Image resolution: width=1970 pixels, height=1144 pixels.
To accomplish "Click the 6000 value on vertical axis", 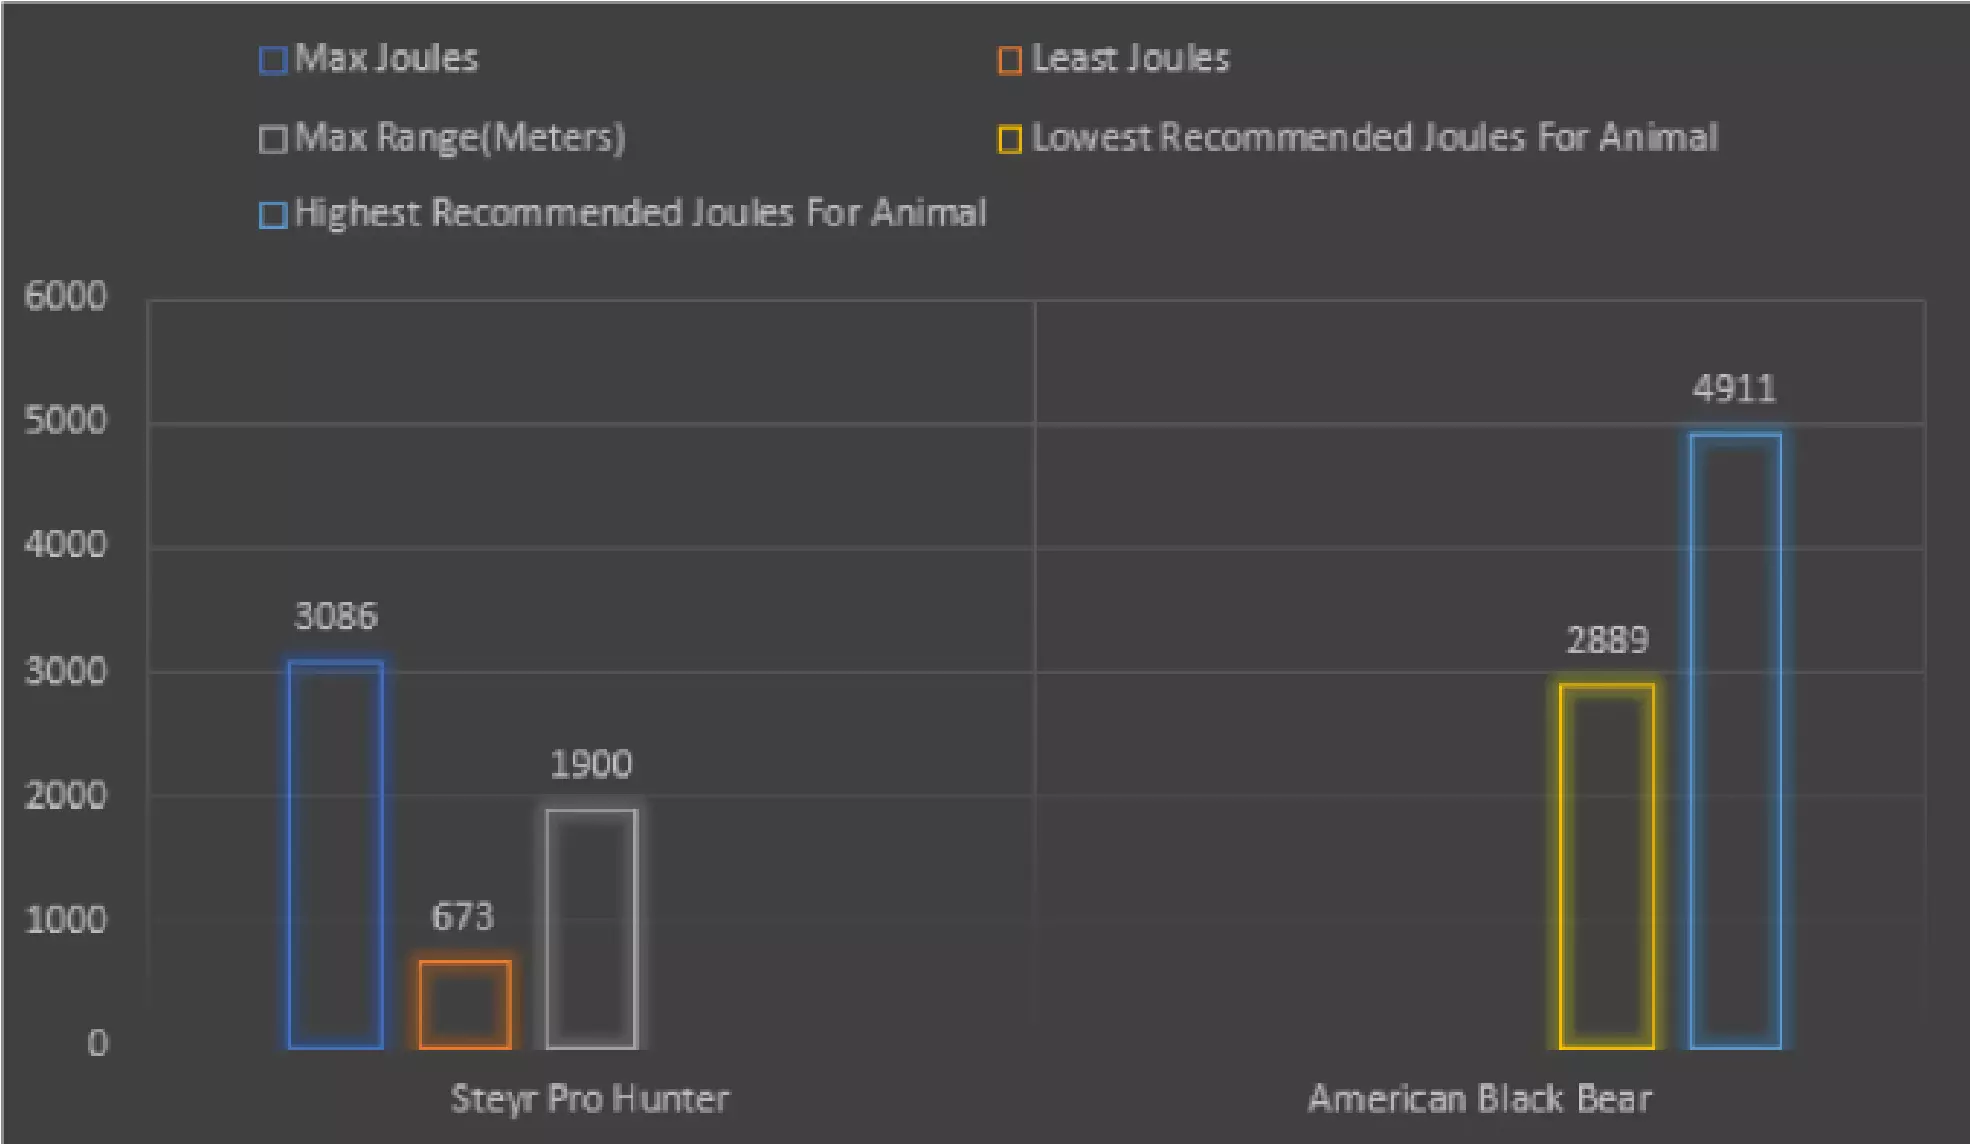I will [x=65, y=296].
